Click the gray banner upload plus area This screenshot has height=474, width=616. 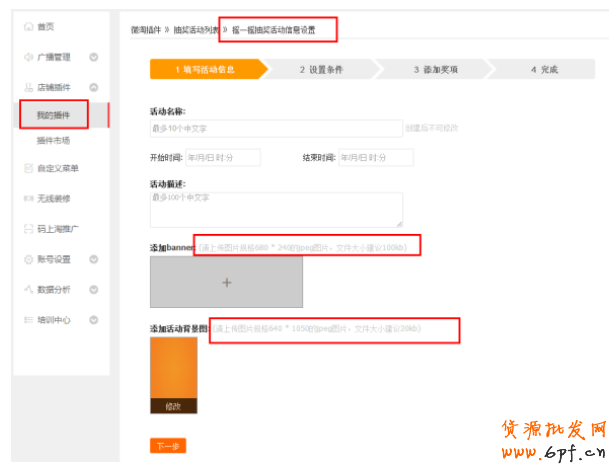coord(226,283)
